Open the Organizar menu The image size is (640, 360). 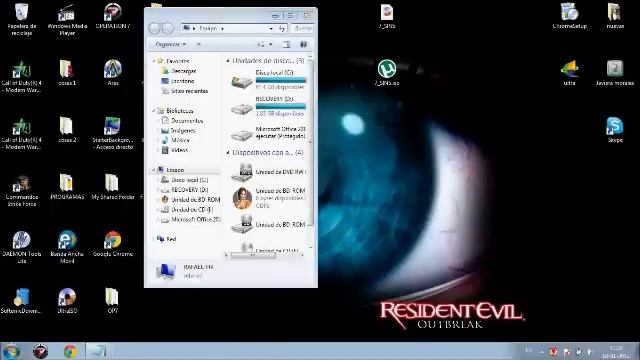click(x=171, y=44)
